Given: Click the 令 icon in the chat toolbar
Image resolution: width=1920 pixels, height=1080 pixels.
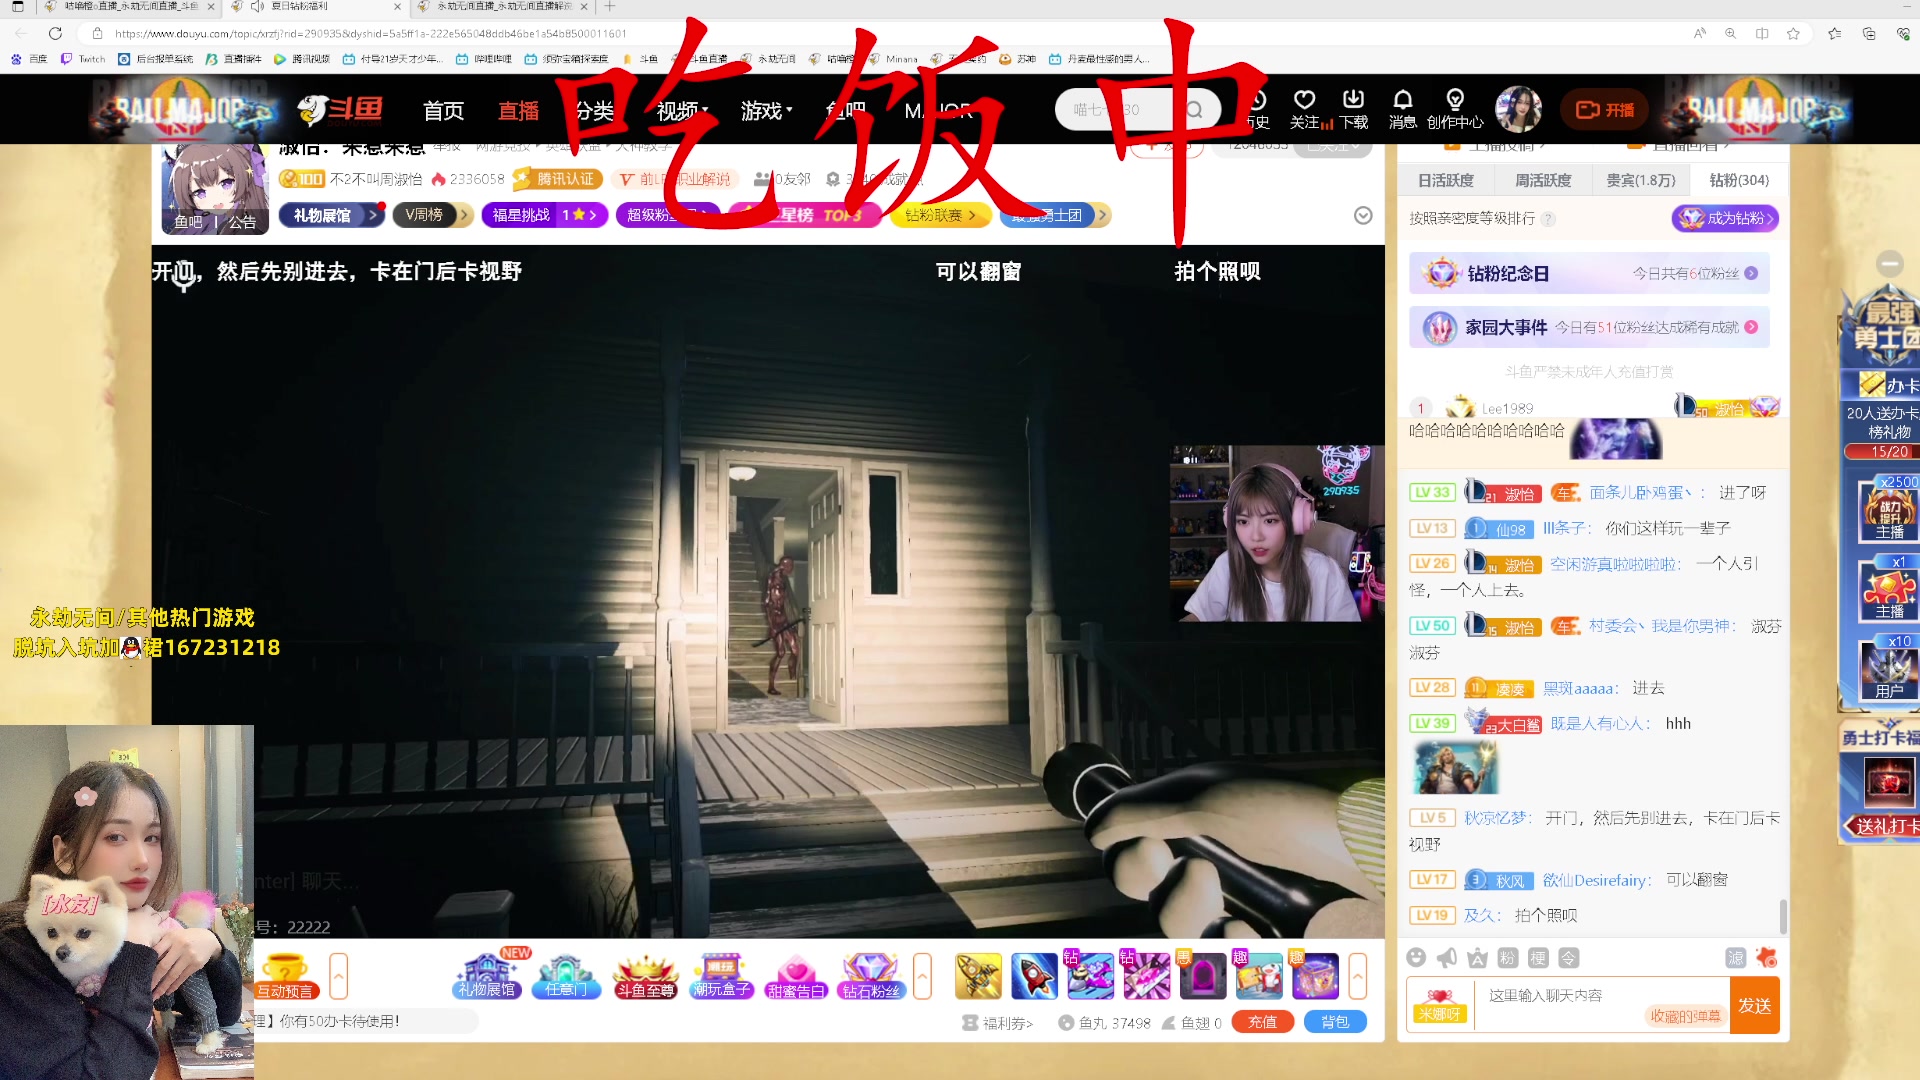Looking at the screenshot, I should click(x=1568, y=957).
